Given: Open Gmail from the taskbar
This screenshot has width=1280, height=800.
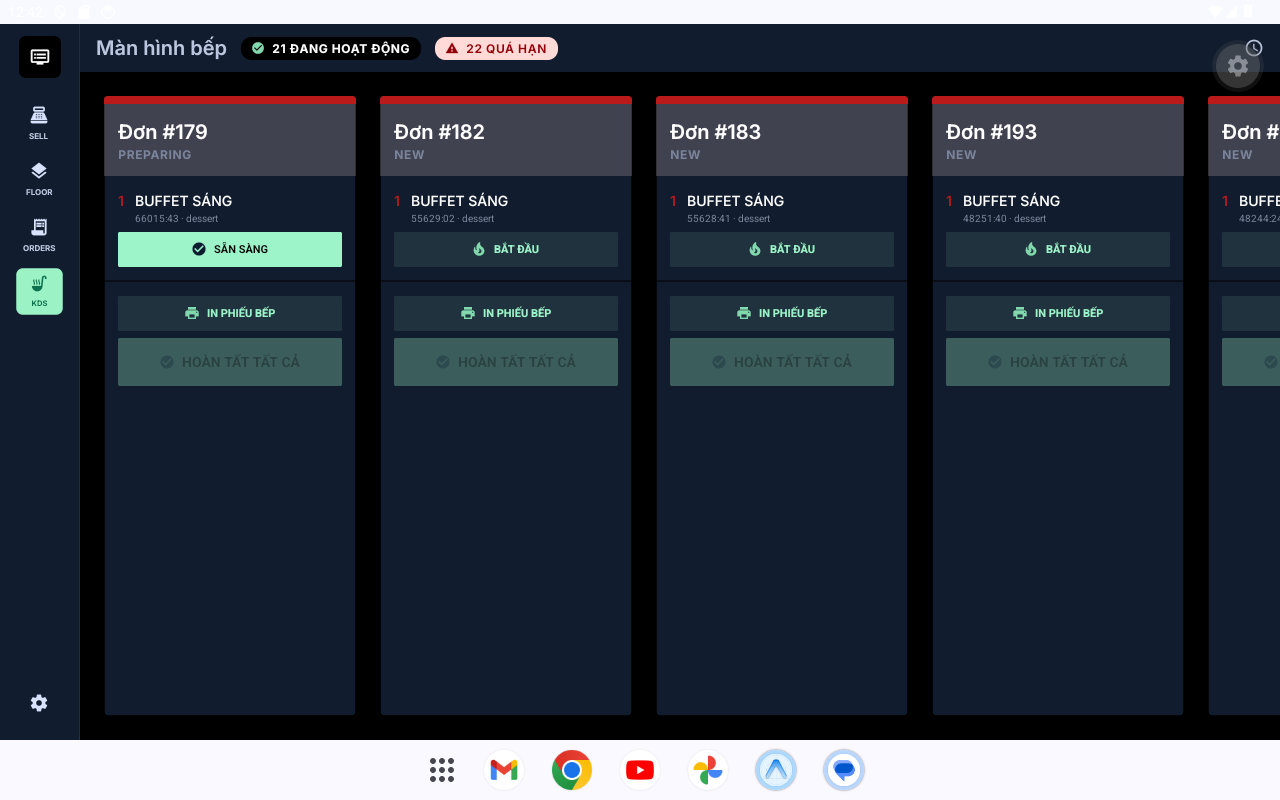Looking at the screenshot, I should [x=504, y=770].
